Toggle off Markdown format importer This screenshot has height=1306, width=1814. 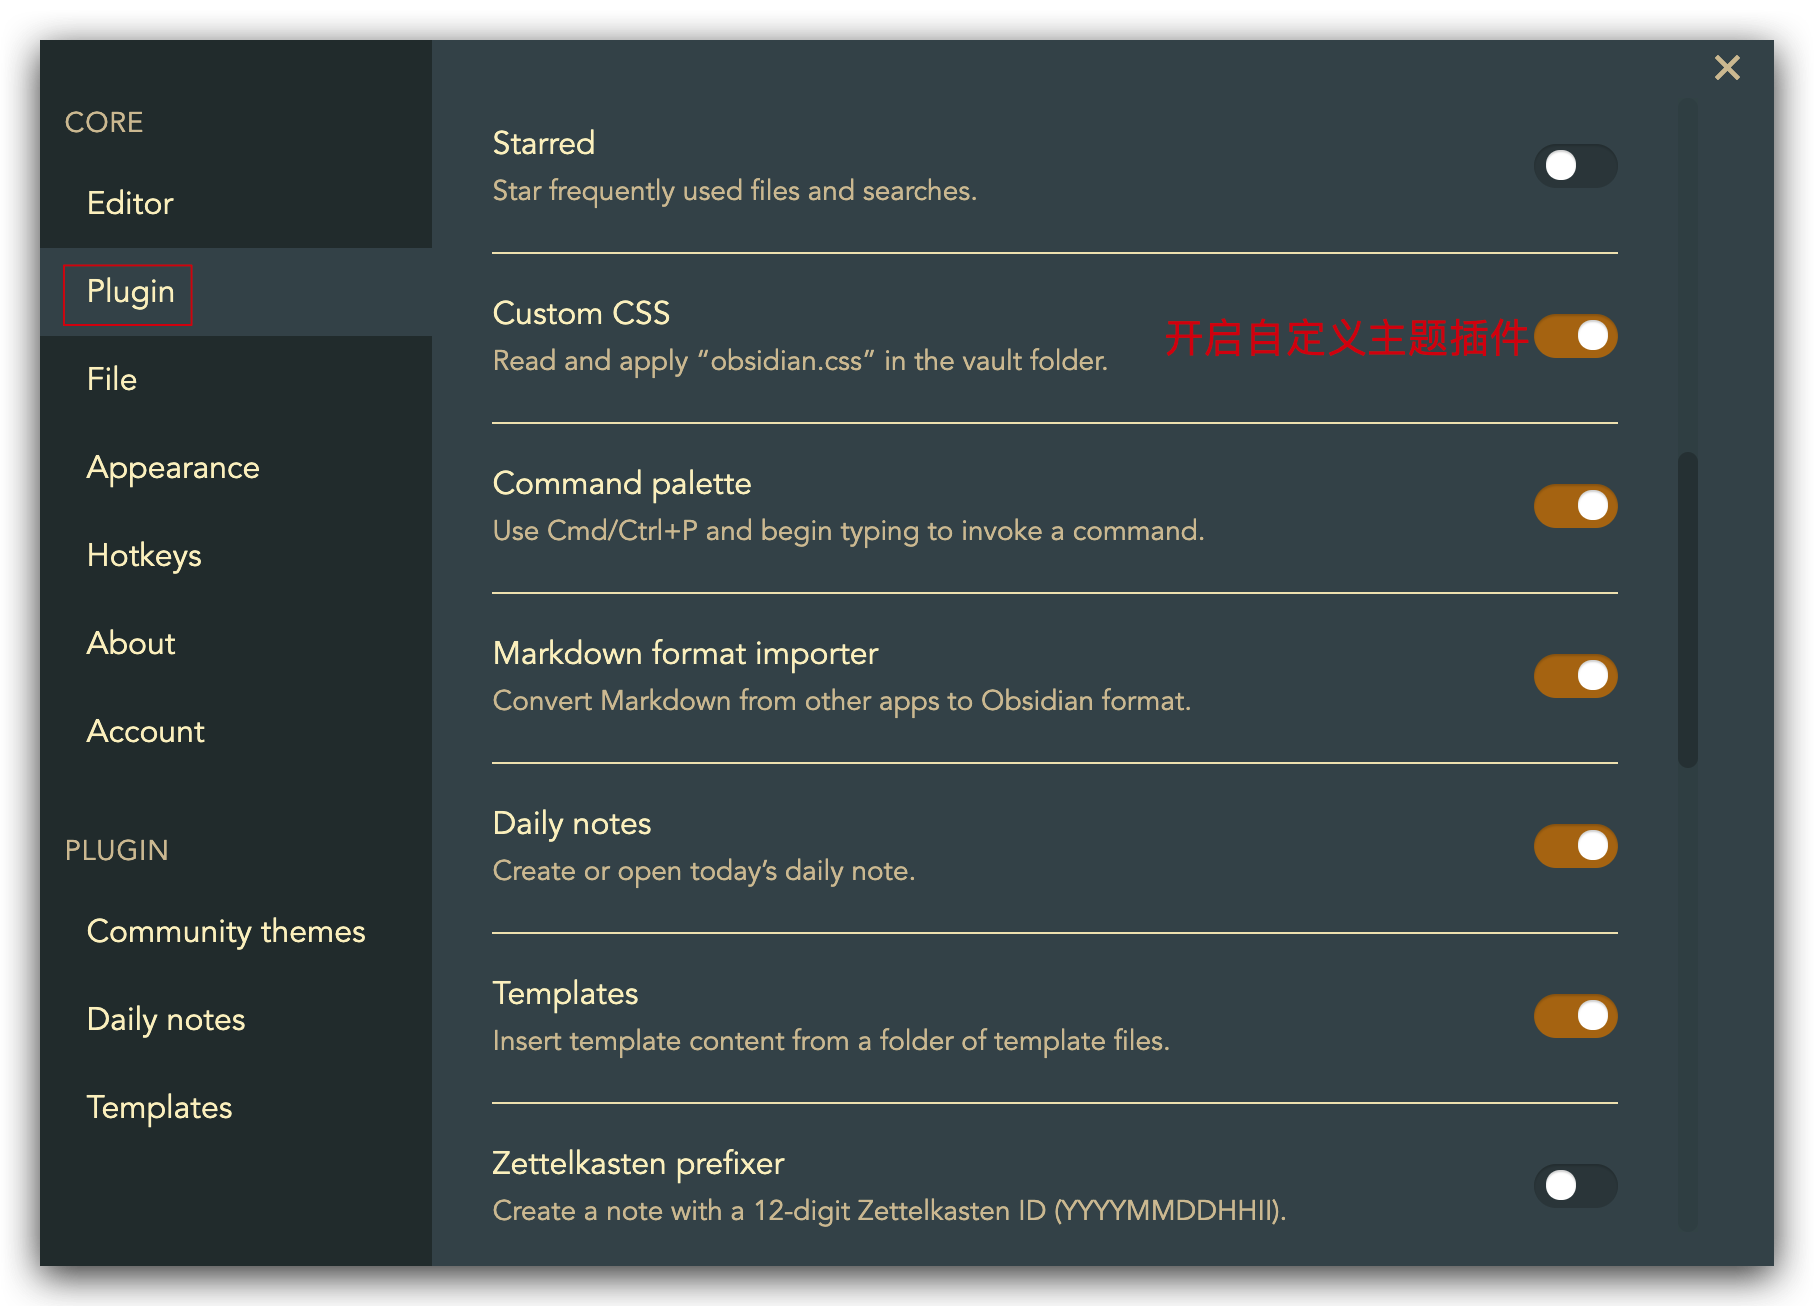tap(1575, 676)
